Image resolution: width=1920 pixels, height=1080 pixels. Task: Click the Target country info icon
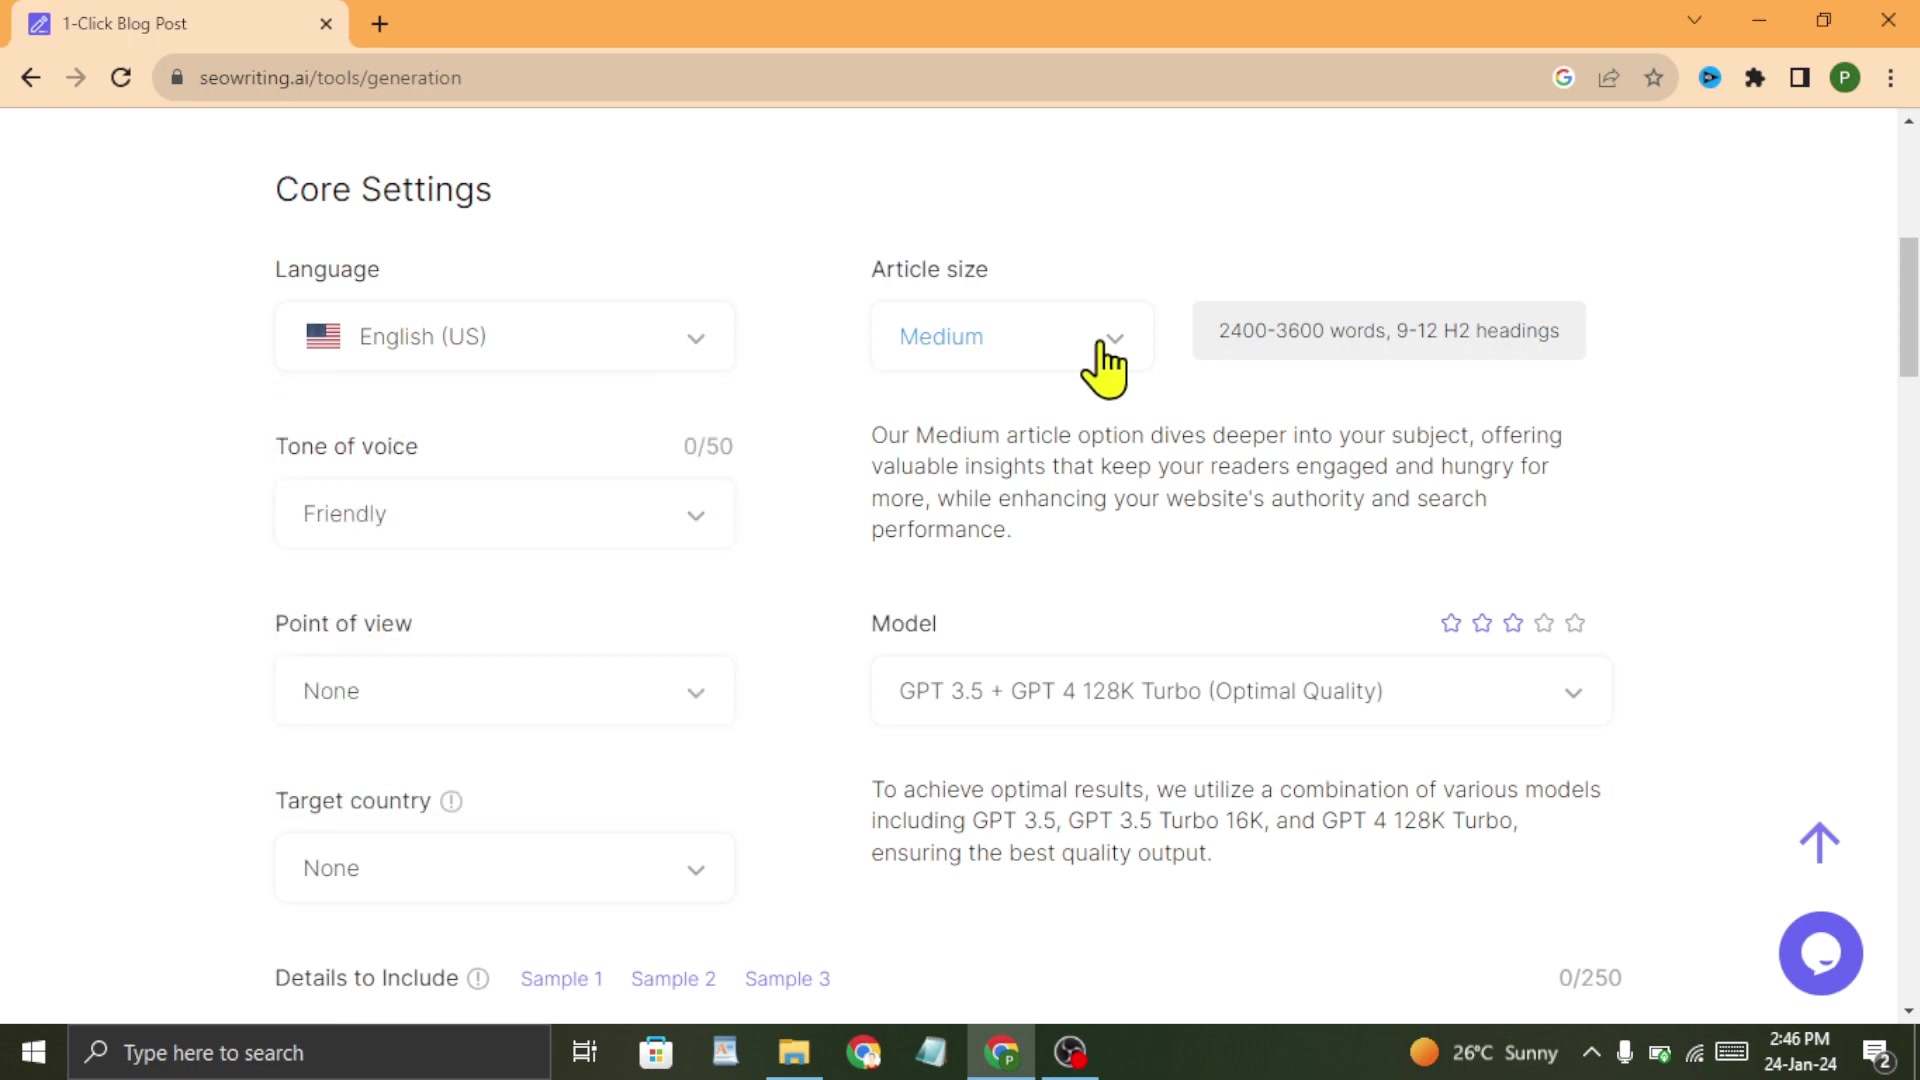[451, 801]
